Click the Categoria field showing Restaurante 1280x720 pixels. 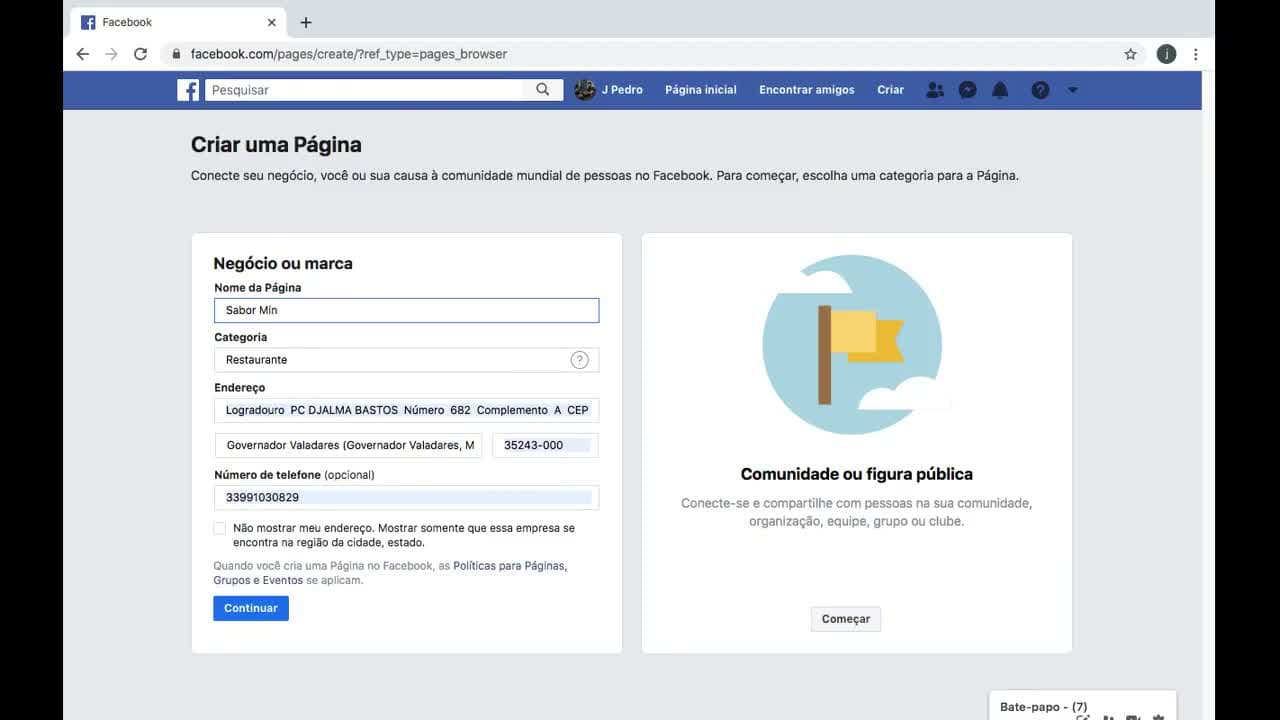(406, 360)
